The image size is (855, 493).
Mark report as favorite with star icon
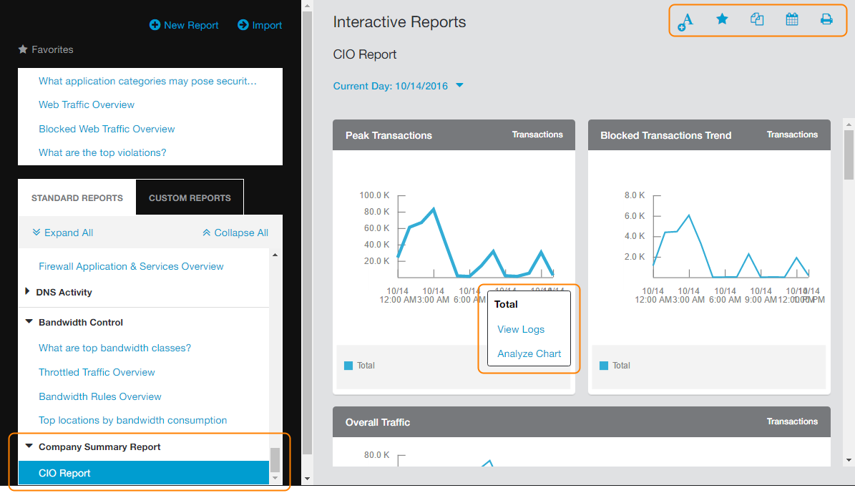pyautogui.click(x=722, y=19)
